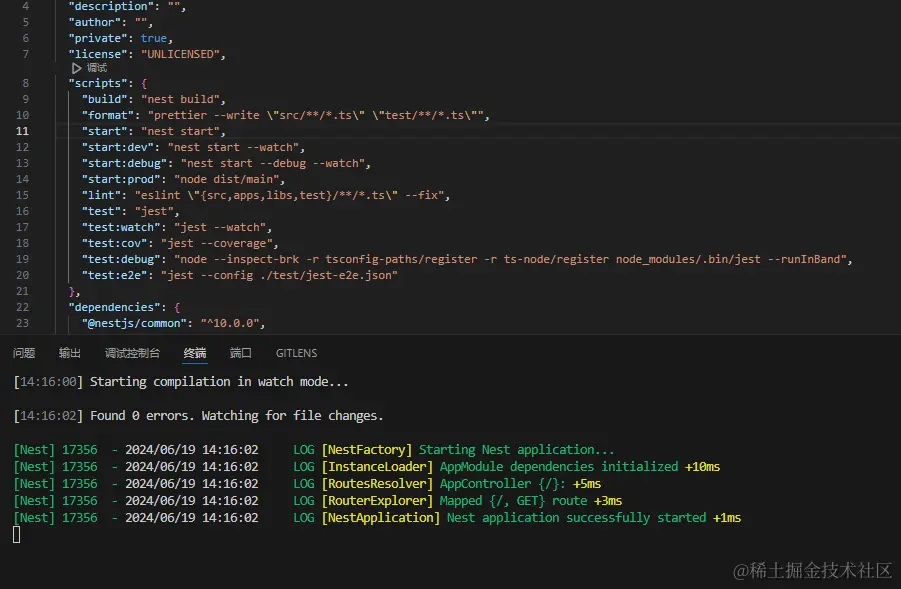Screen dimensions: 901x589
Task: Click the "author" key
Action: (94, 22)
